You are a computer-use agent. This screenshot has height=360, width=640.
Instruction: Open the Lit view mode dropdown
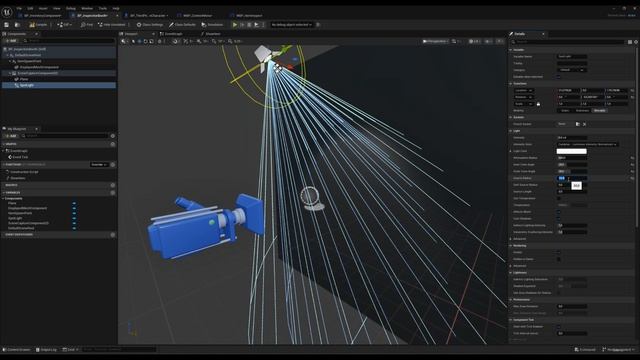[474, 41]
